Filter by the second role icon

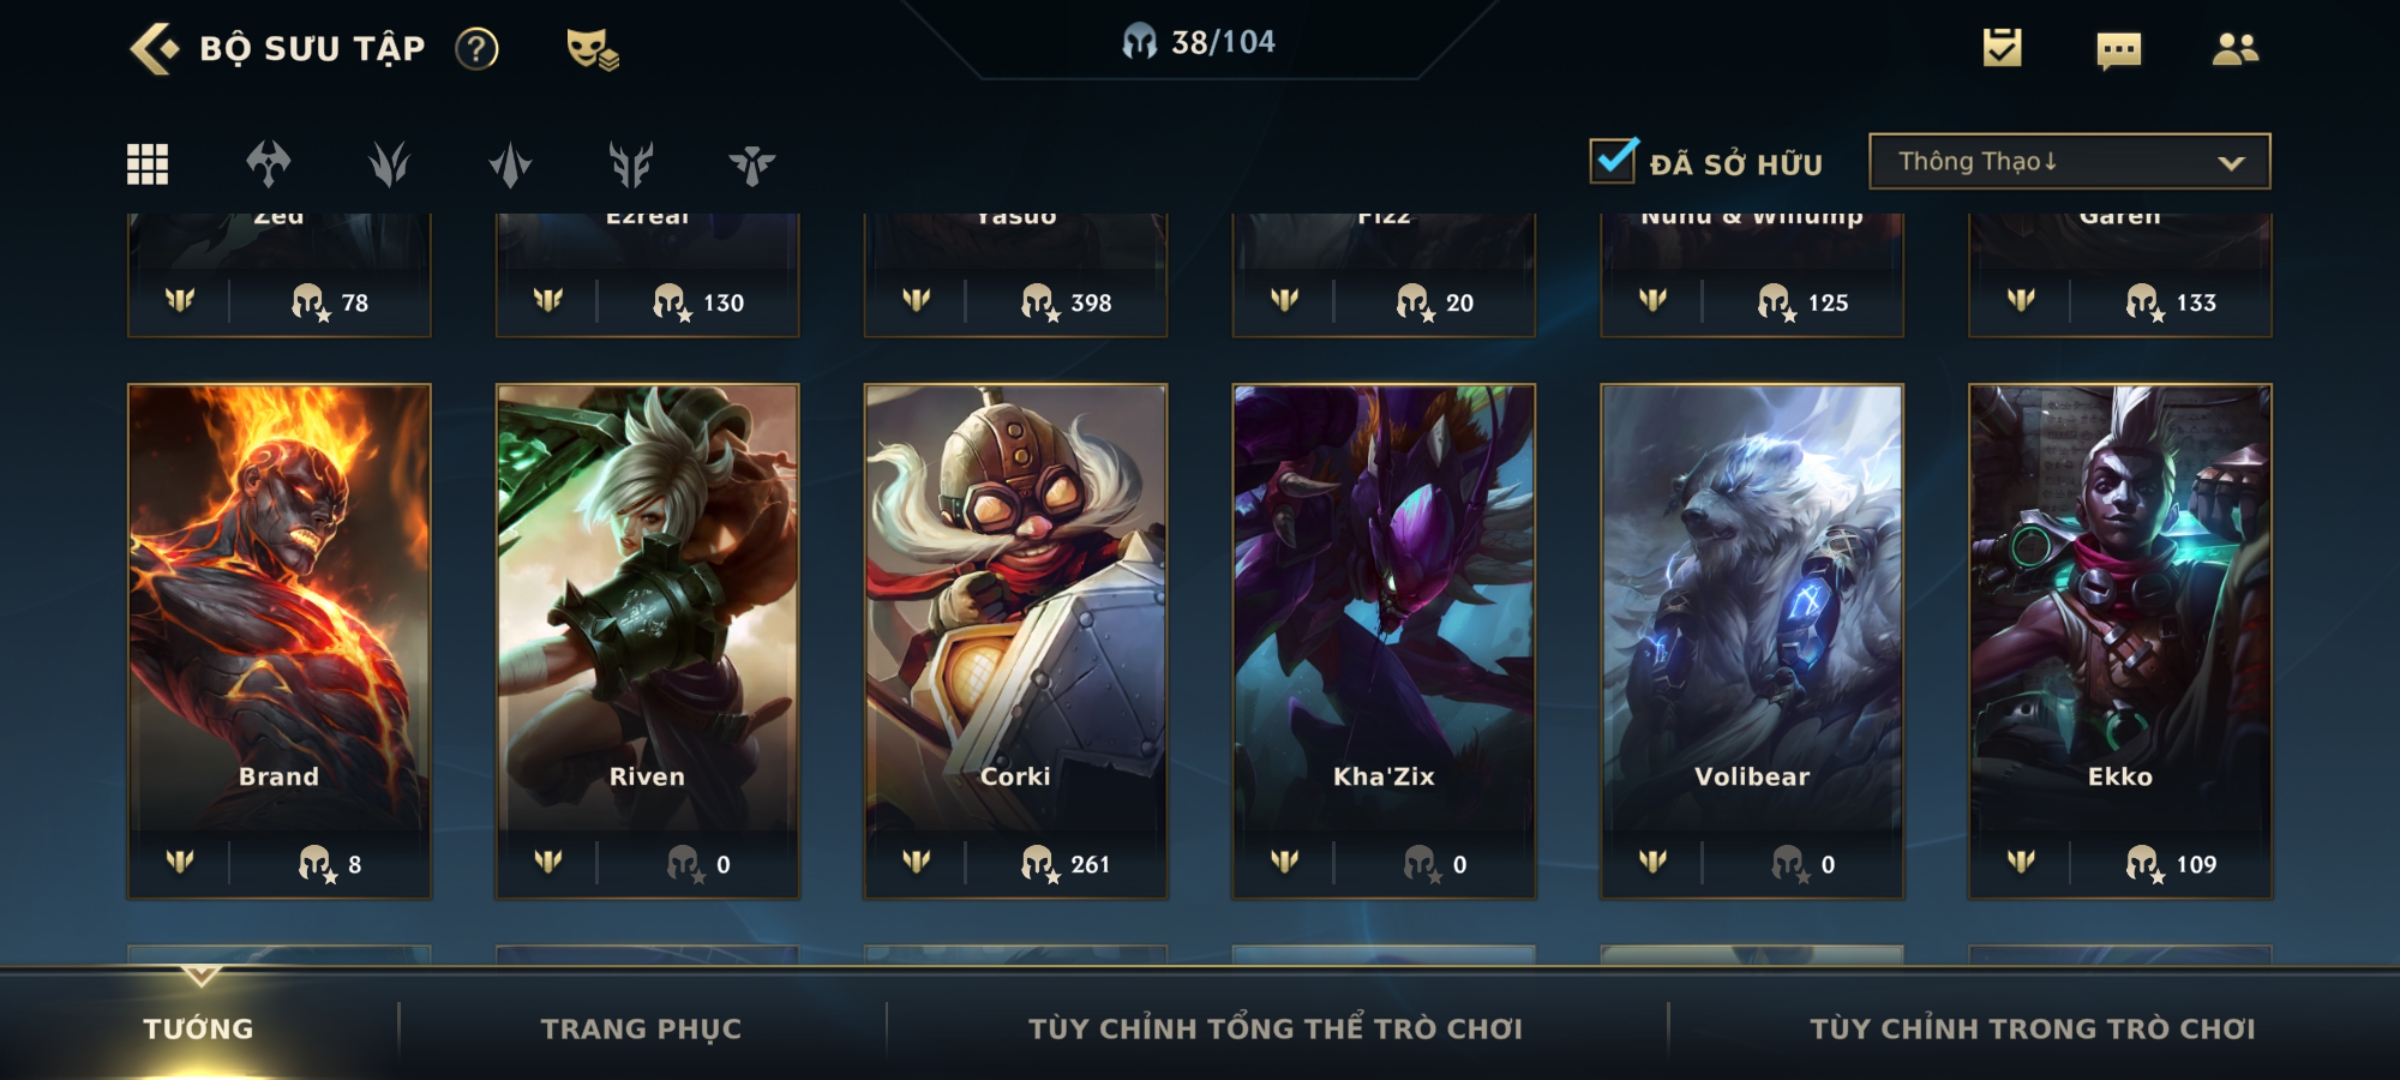[x=268, y=164]
